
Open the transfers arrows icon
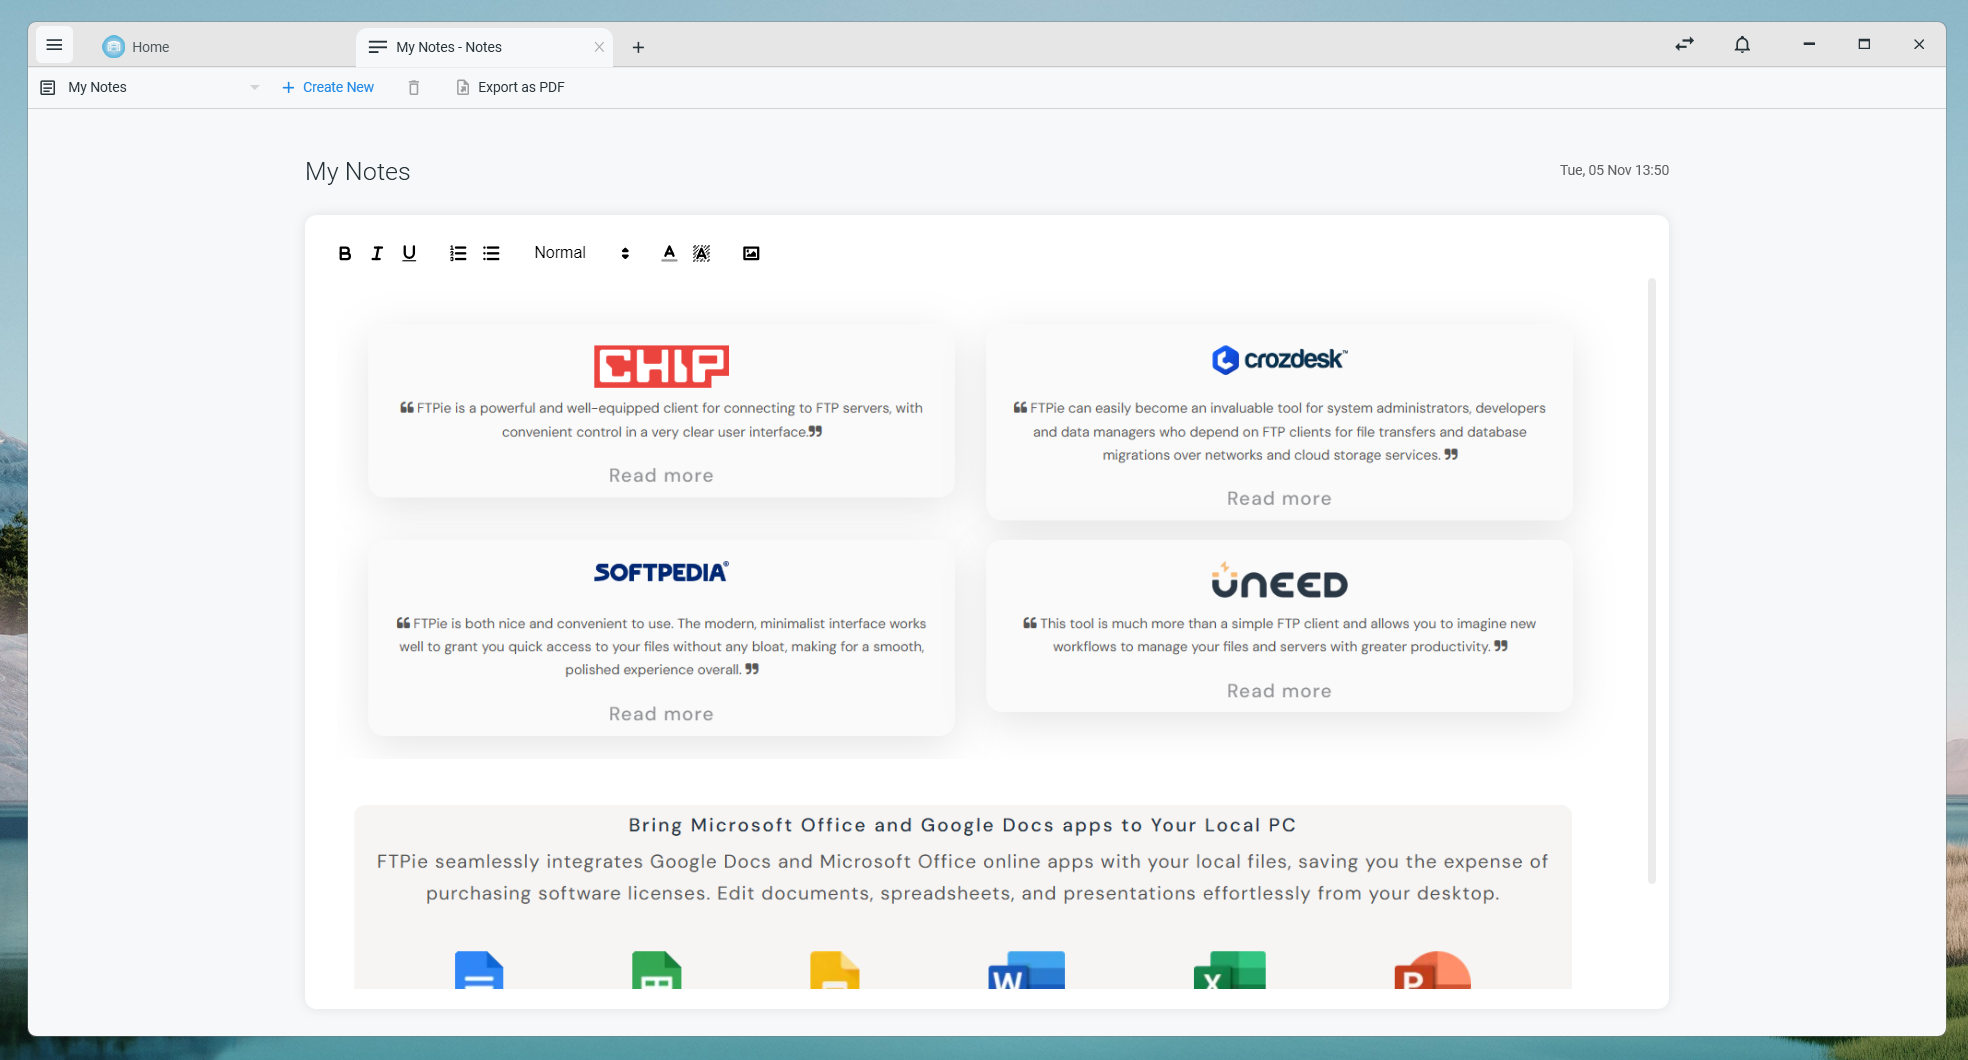pos(1685,44)
